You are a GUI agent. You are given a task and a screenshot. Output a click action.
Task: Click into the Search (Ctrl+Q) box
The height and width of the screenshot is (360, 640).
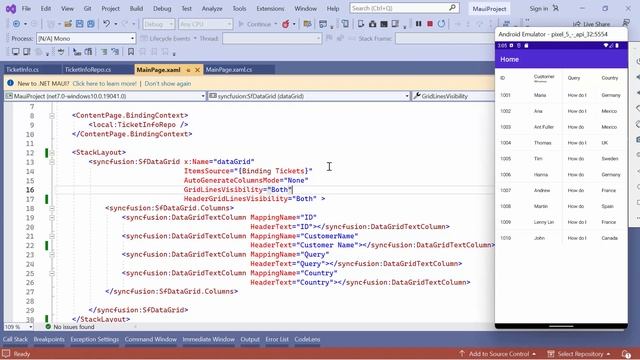coord(404,8)
